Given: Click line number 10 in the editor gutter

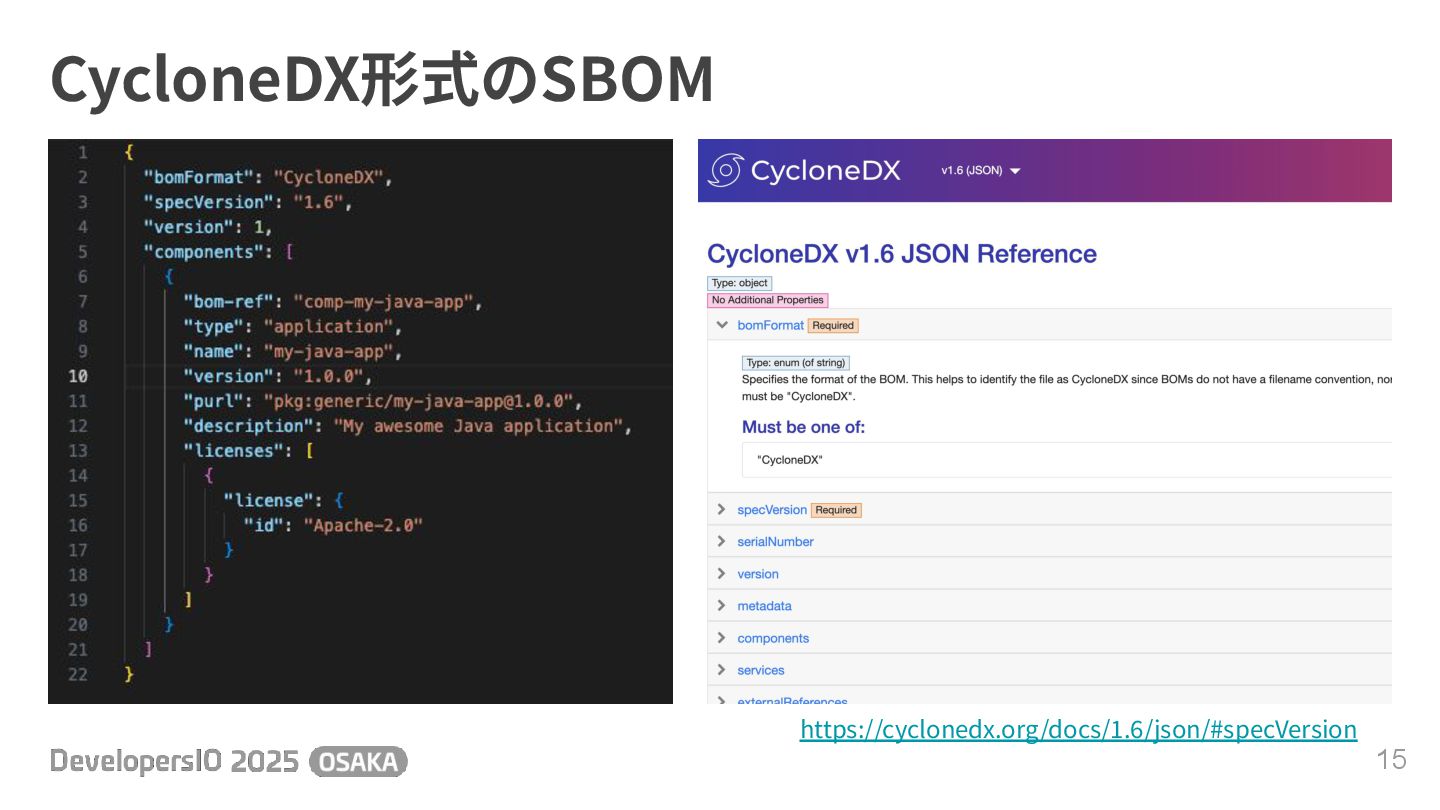Looking at the screenshot, I should 77,376.
